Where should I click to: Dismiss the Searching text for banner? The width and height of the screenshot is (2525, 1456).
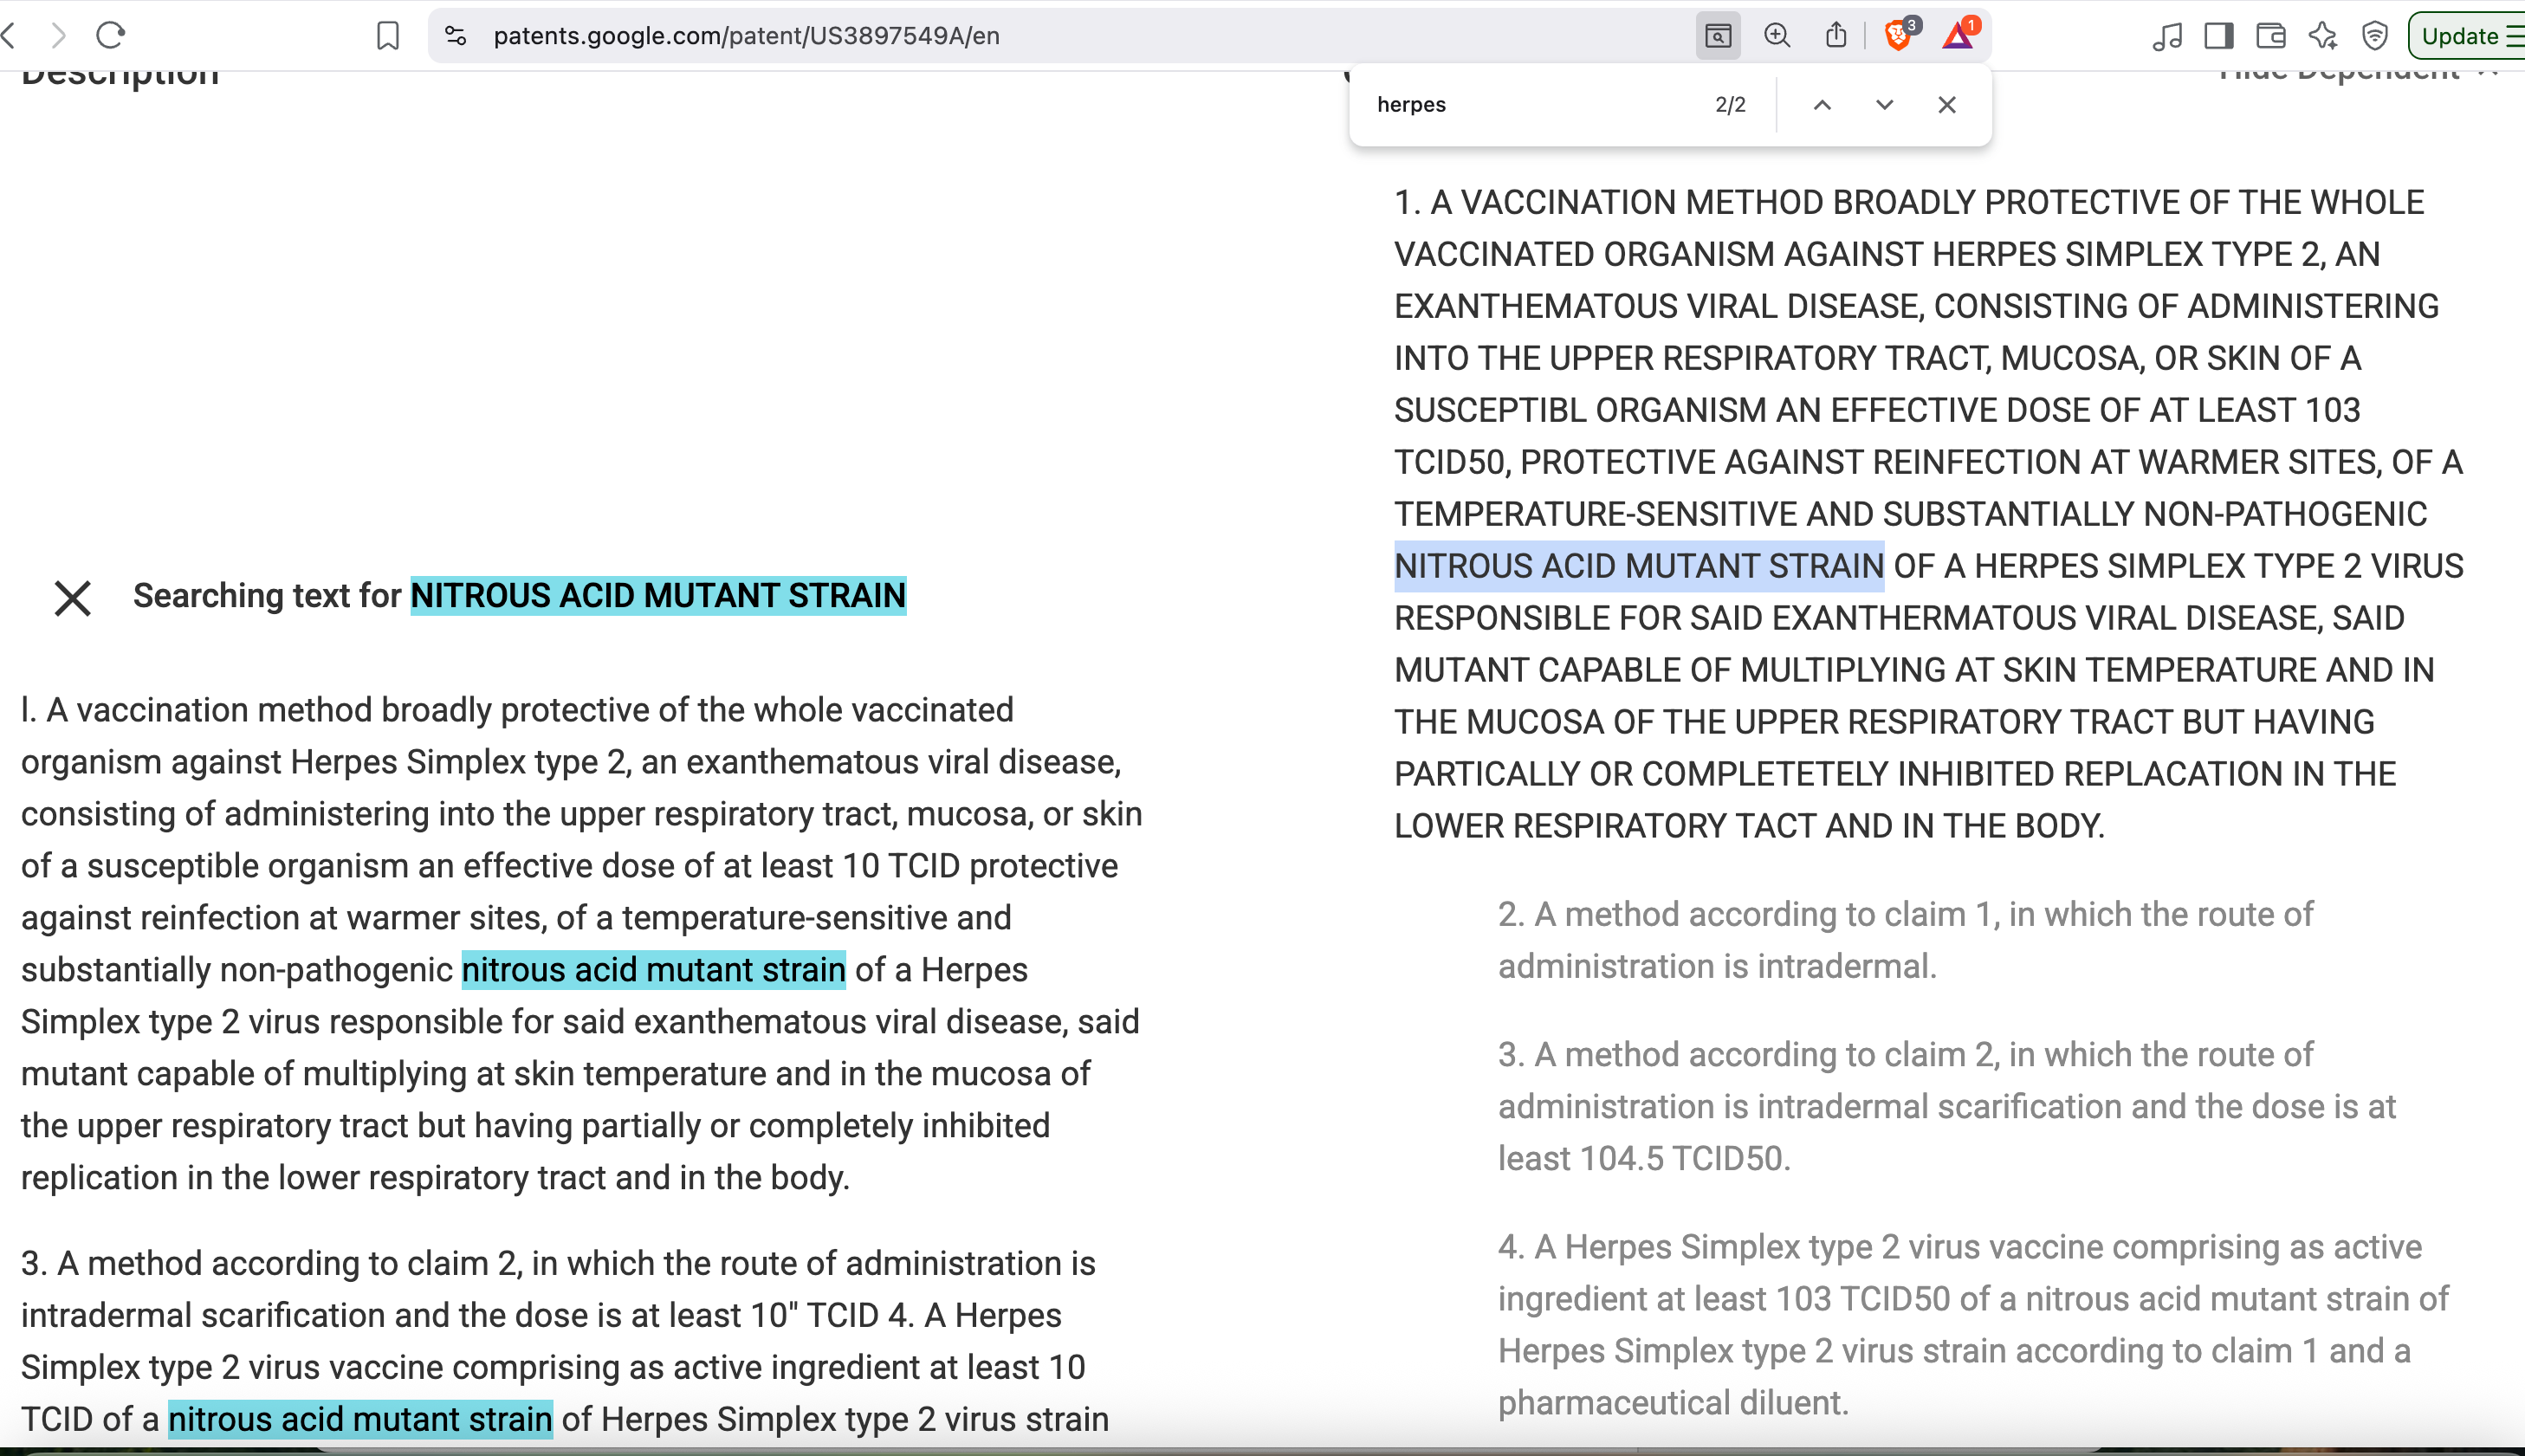tap(72, 598)
